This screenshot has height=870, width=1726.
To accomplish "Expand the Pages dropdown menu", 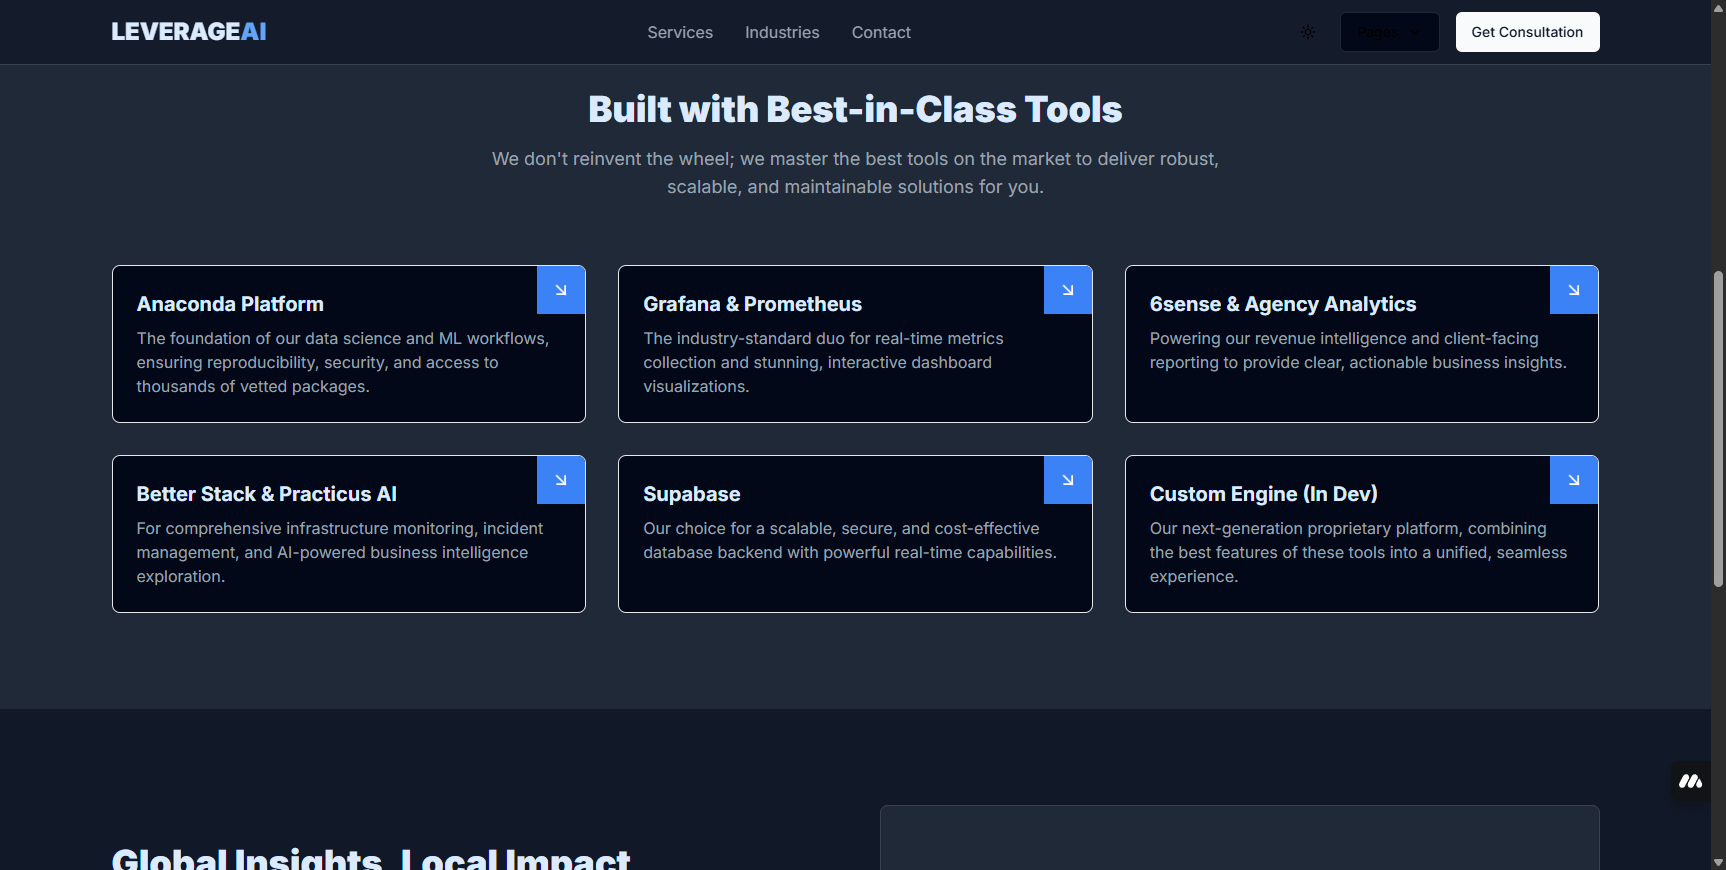I will (x=1389, y=32).
